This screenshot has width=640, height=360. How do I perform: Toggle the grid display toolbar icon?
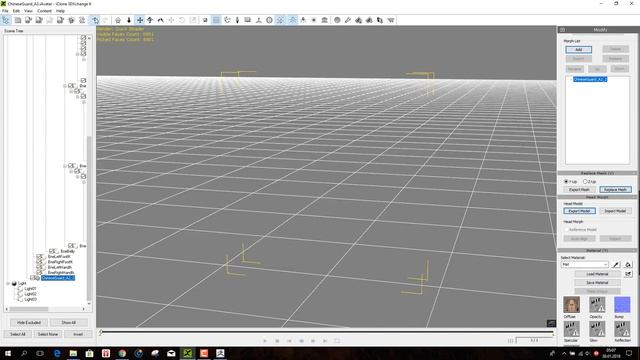point(216,20)
